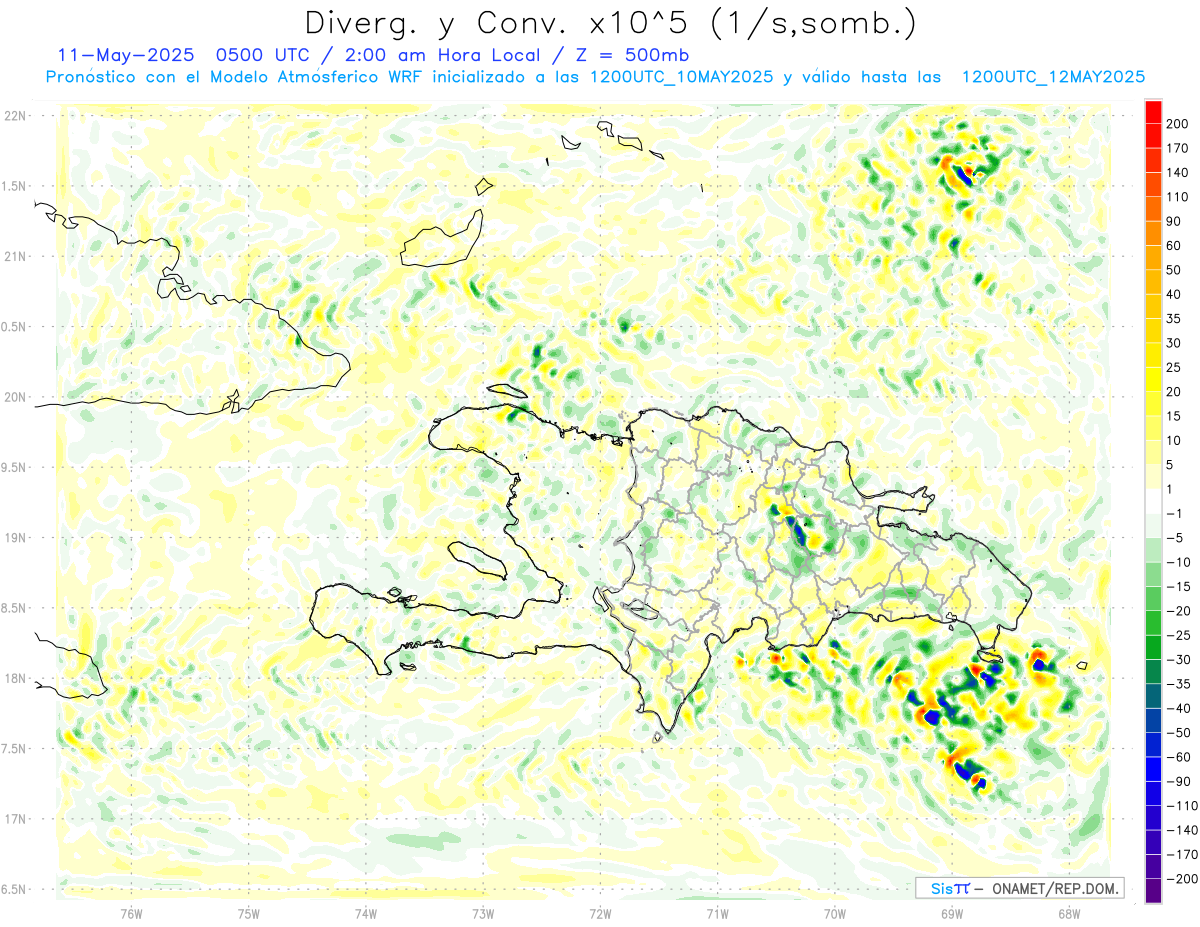This screenshot has height=927, width=1200.
Task: Click the positive '170' color bar value
Action: click(1177, 148)
